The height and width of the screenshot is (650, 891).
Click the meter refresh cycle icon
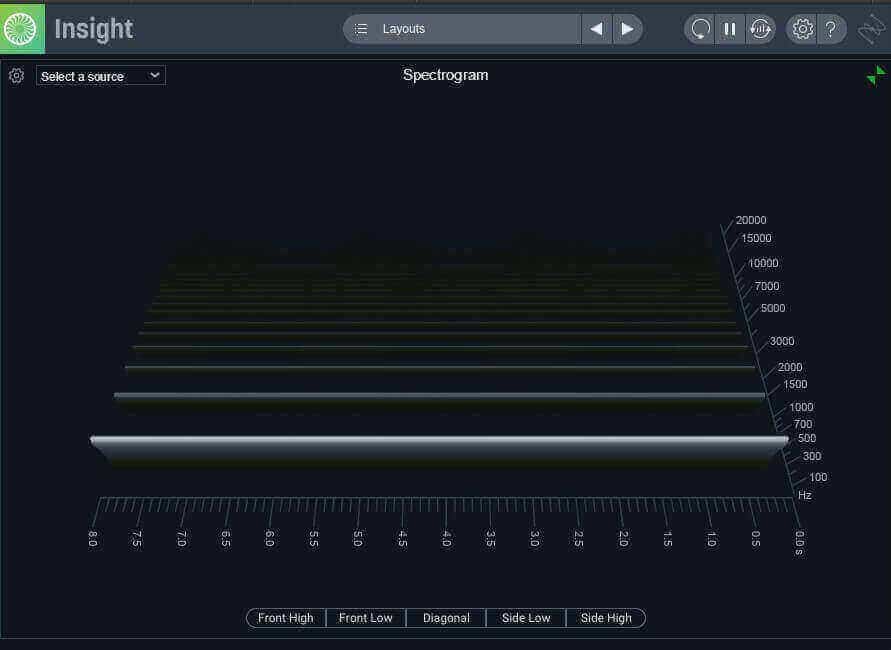pos(760,29)
